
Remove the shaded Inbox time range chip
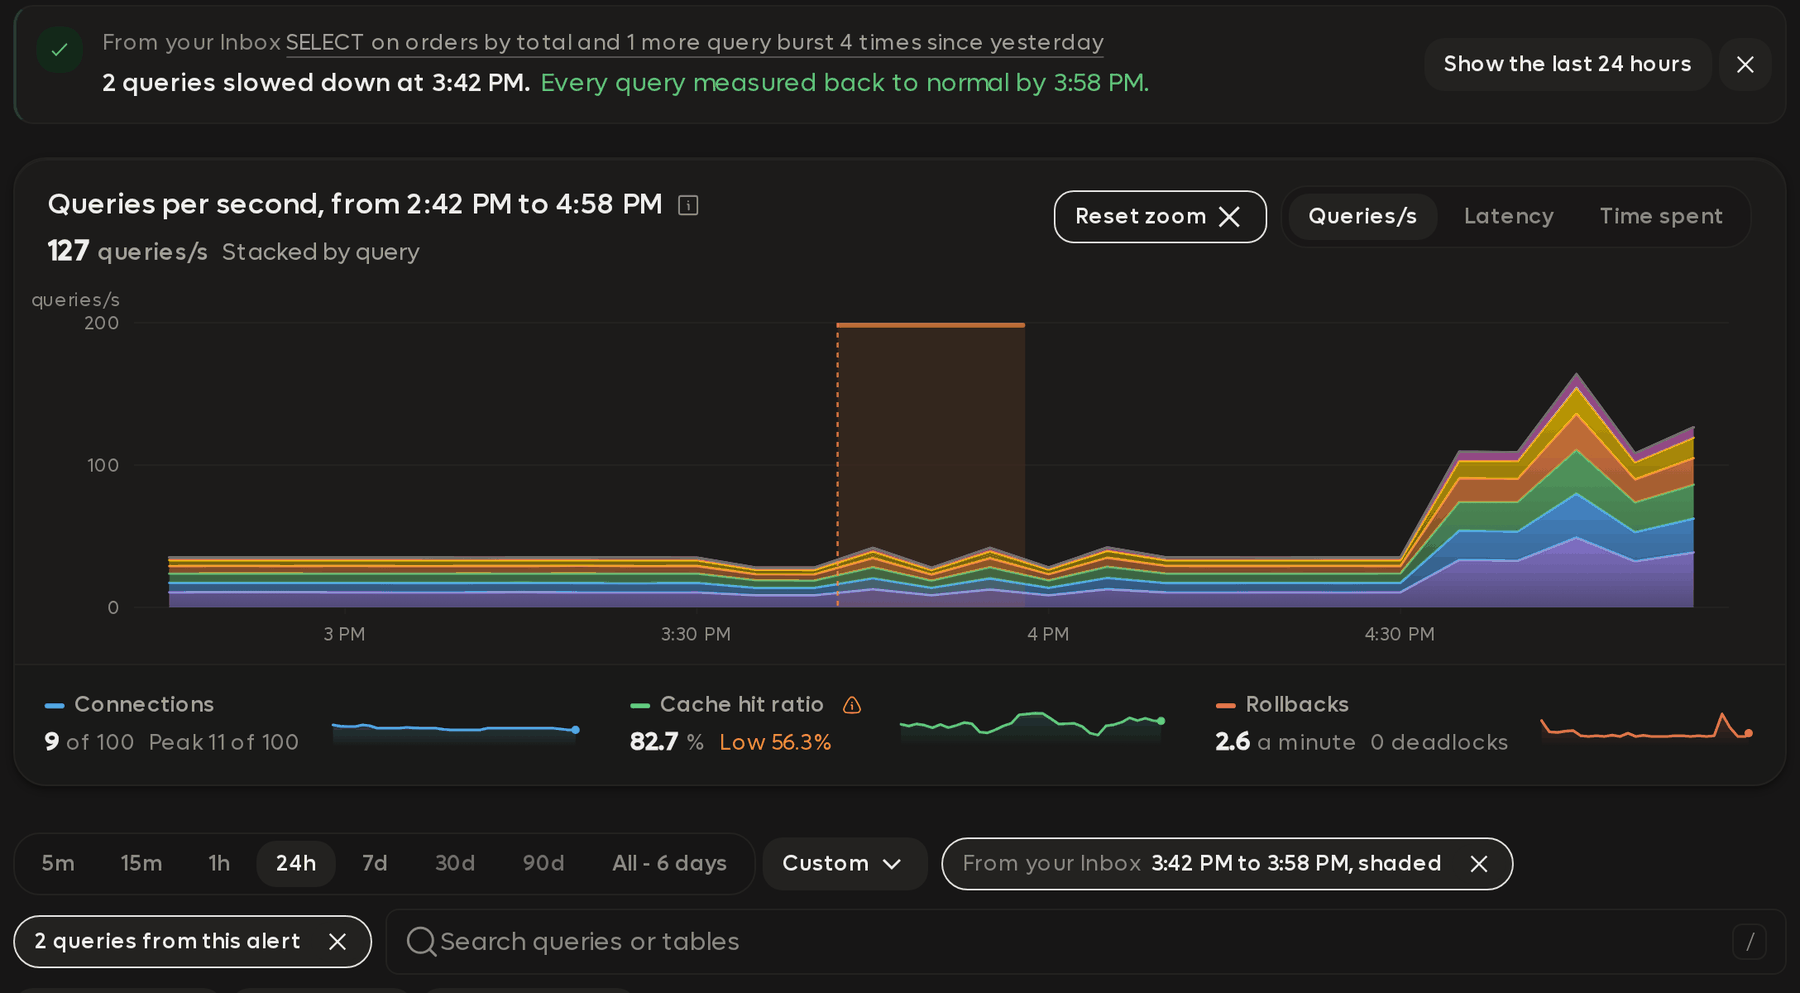tap(1479, 864)
